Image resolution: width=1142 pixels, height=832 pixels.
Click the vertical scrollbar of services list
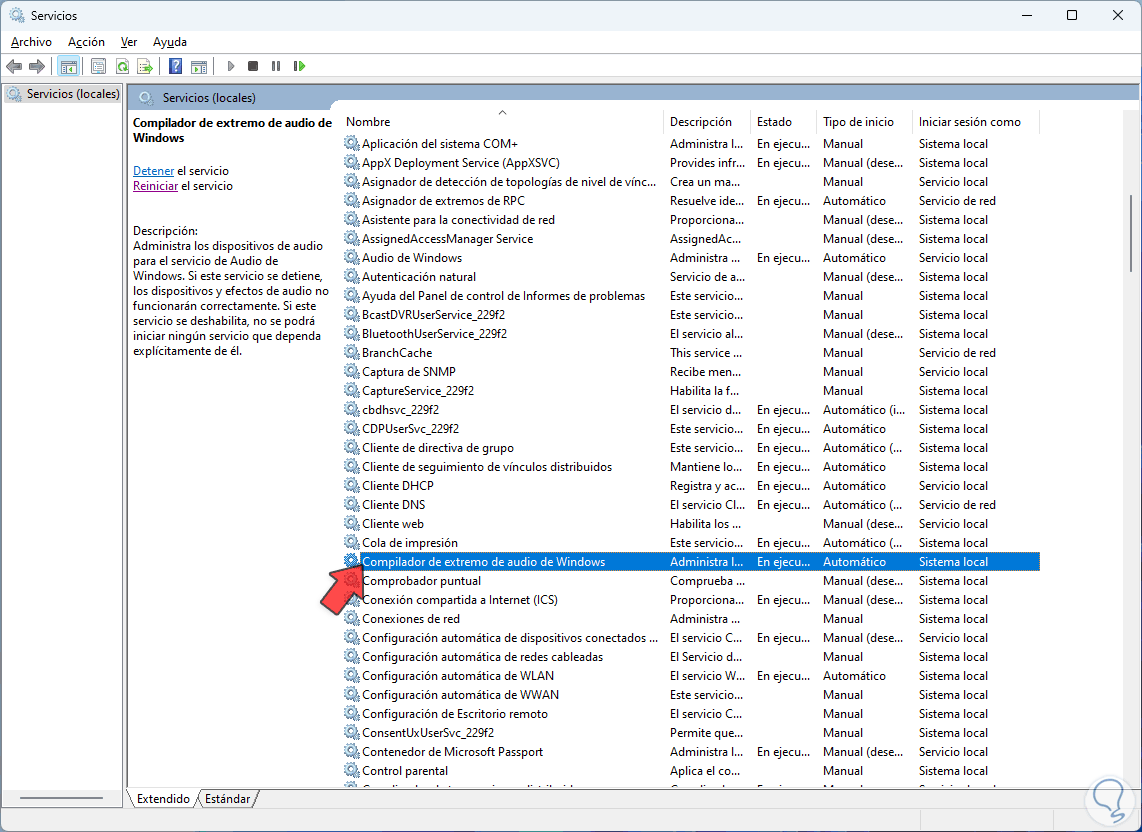tap(1131, 233)
